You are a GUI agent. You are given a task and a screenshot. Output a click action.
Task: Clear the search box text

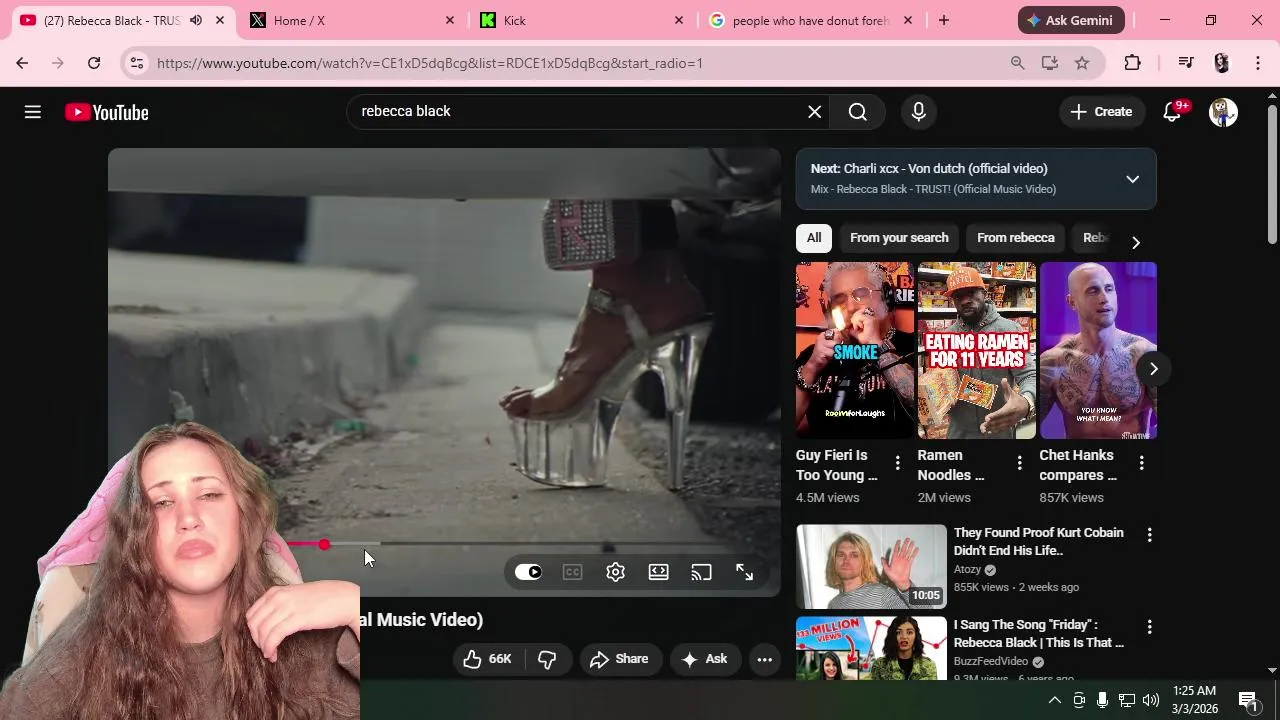[x=815, y=112]
